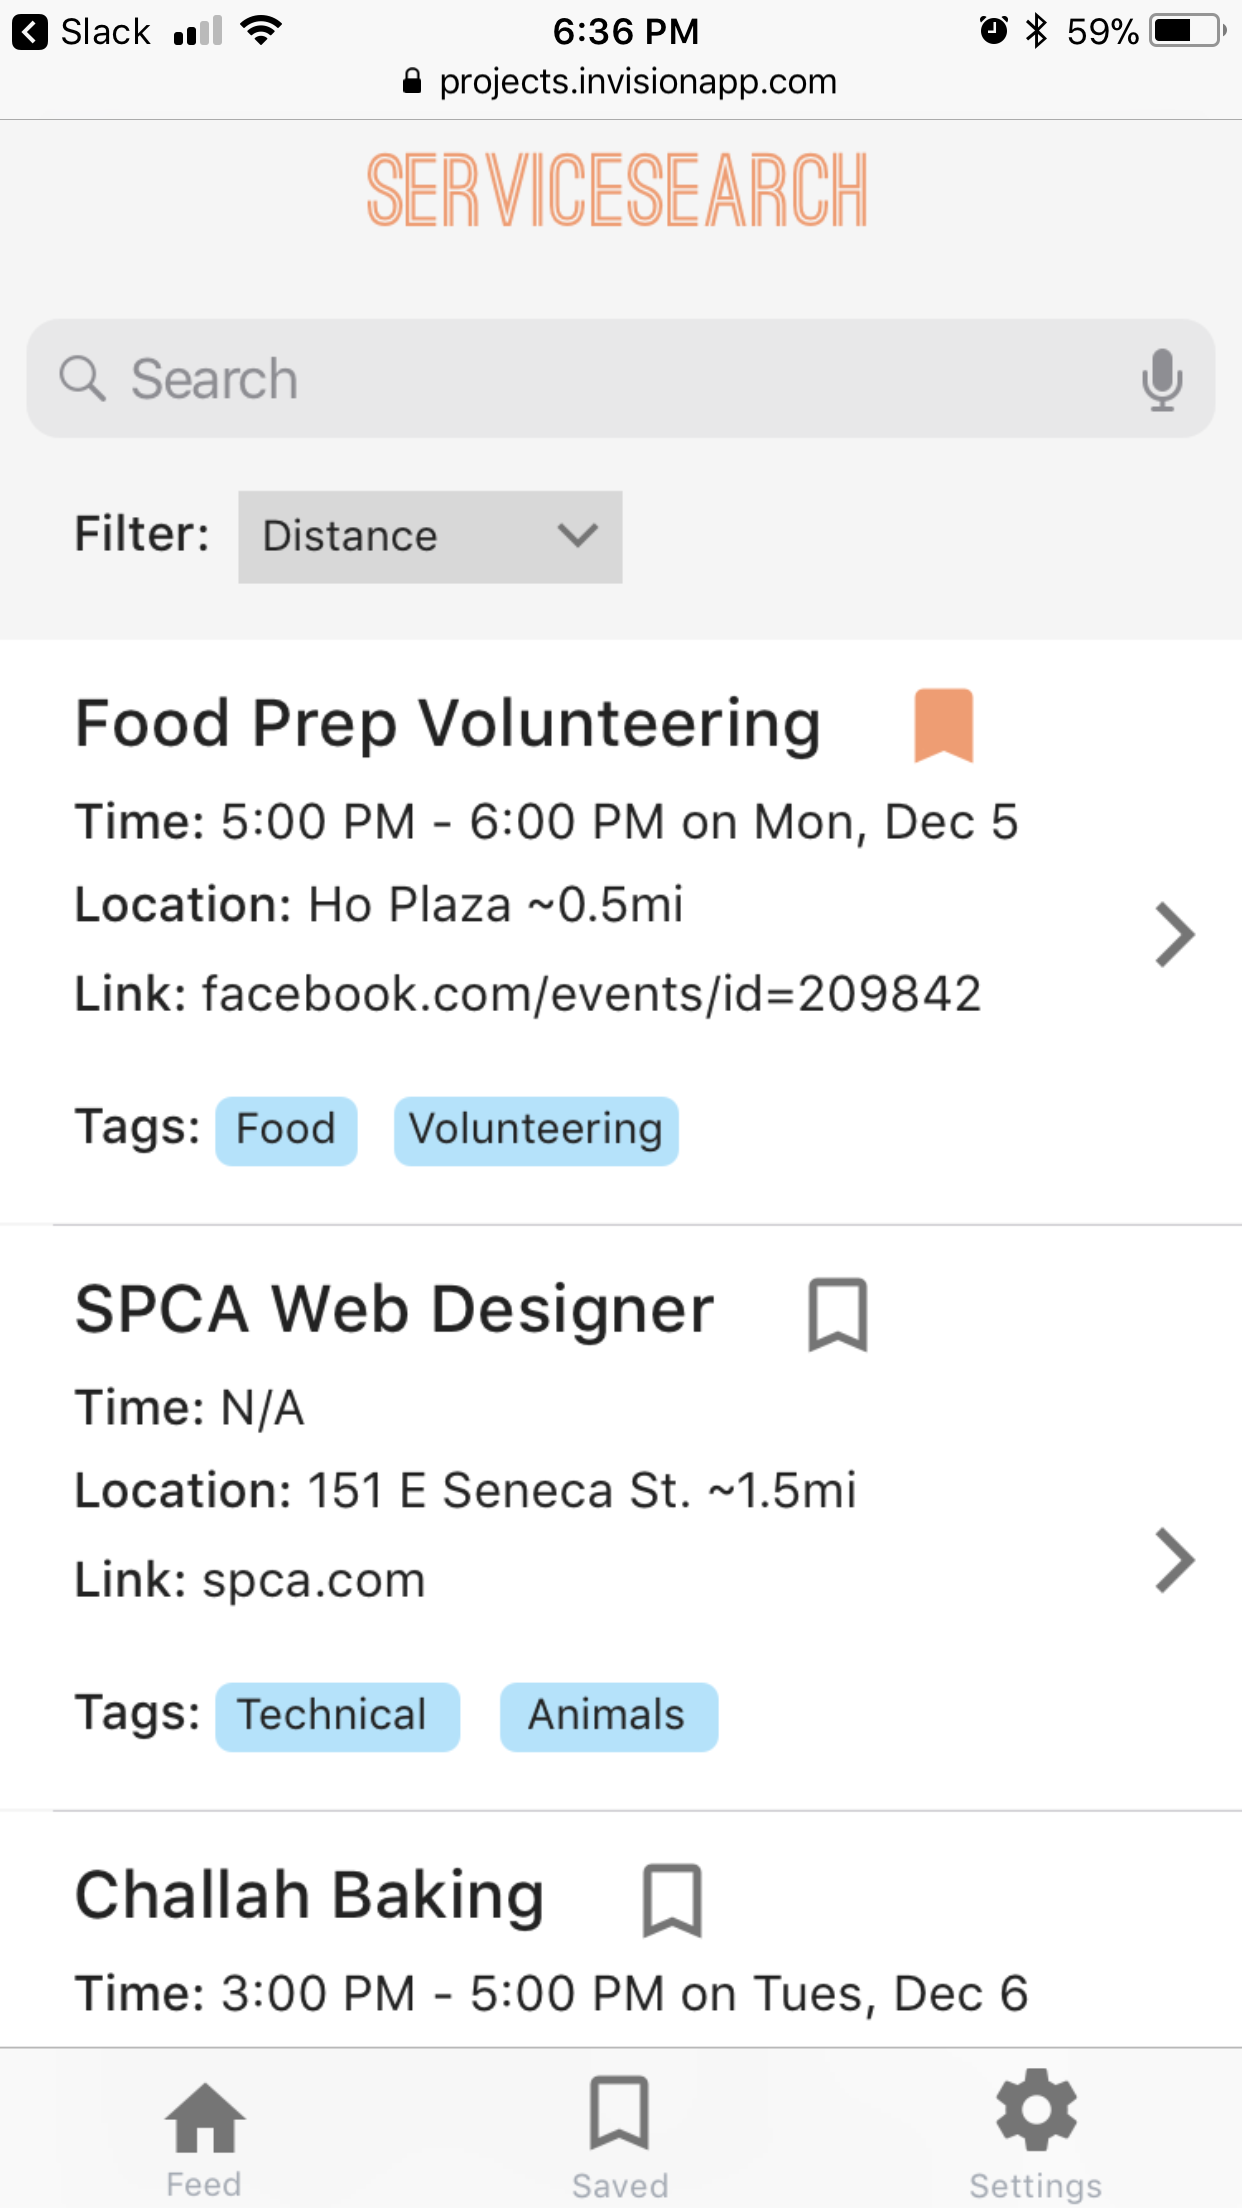The height and width of the screenshot is (2208, 1242).
Task: Open the Distance filter dropdown
Action: [430, 537]
